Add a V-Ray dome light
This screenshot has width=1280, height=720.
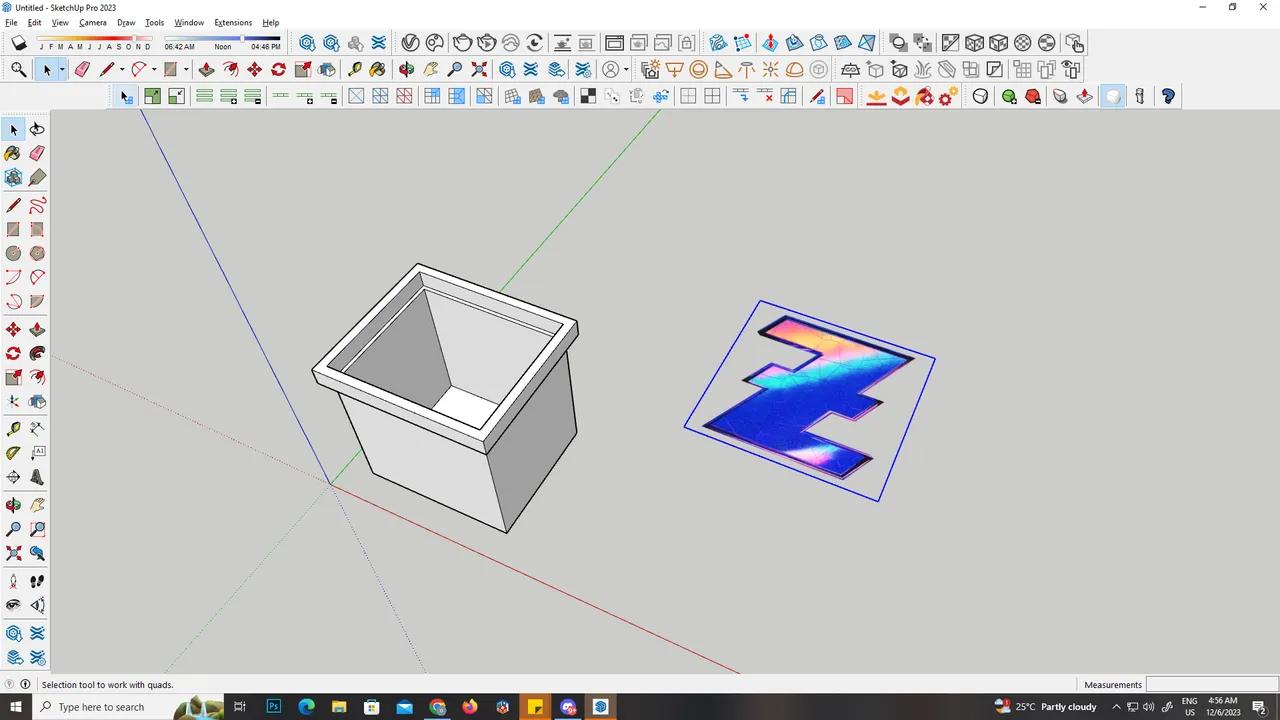795,69
